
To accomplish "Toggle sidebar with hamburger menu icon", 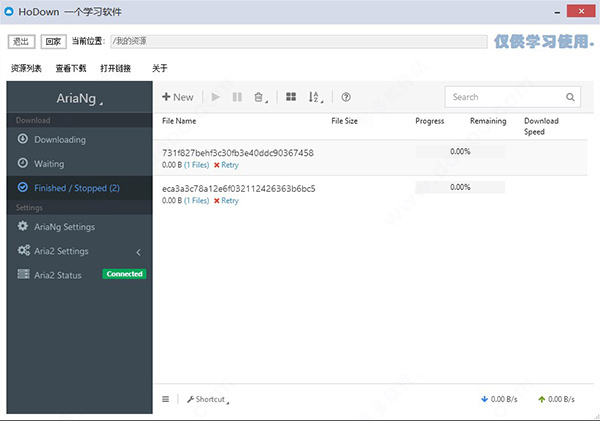I will [x=165, y=399].
